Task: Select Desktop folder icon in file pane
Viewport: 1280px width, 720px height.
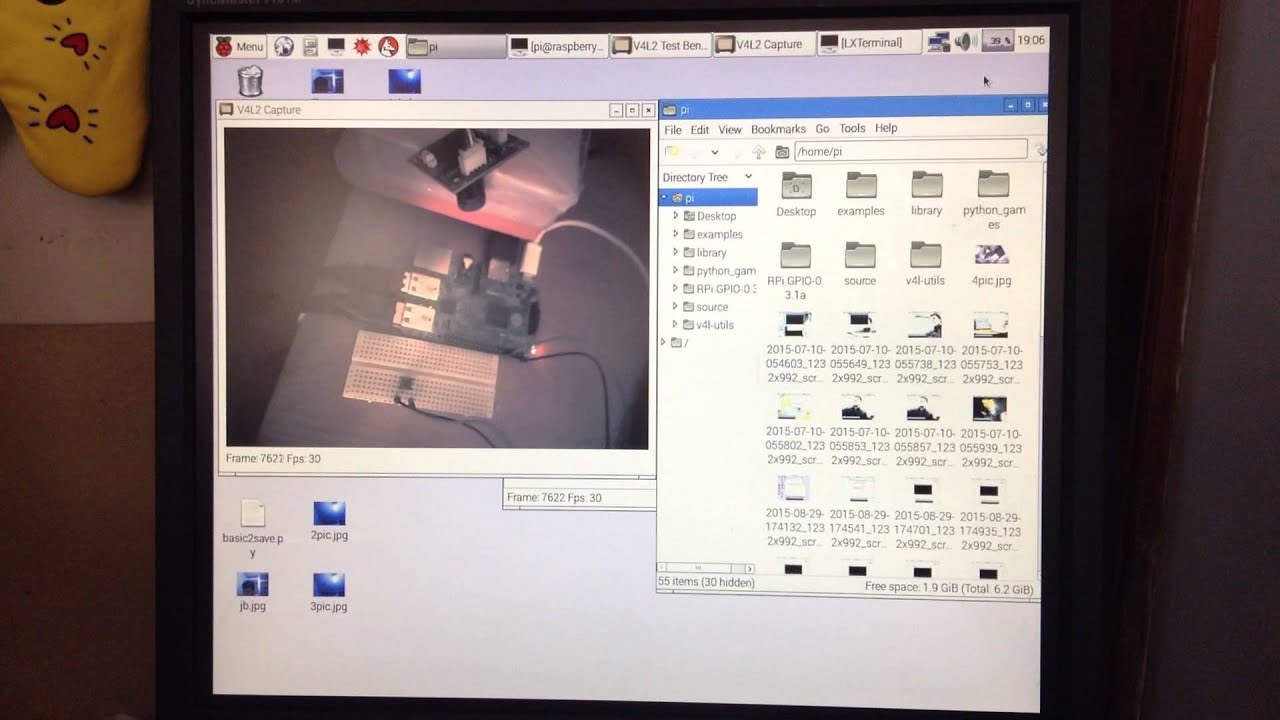Action: 796,186
